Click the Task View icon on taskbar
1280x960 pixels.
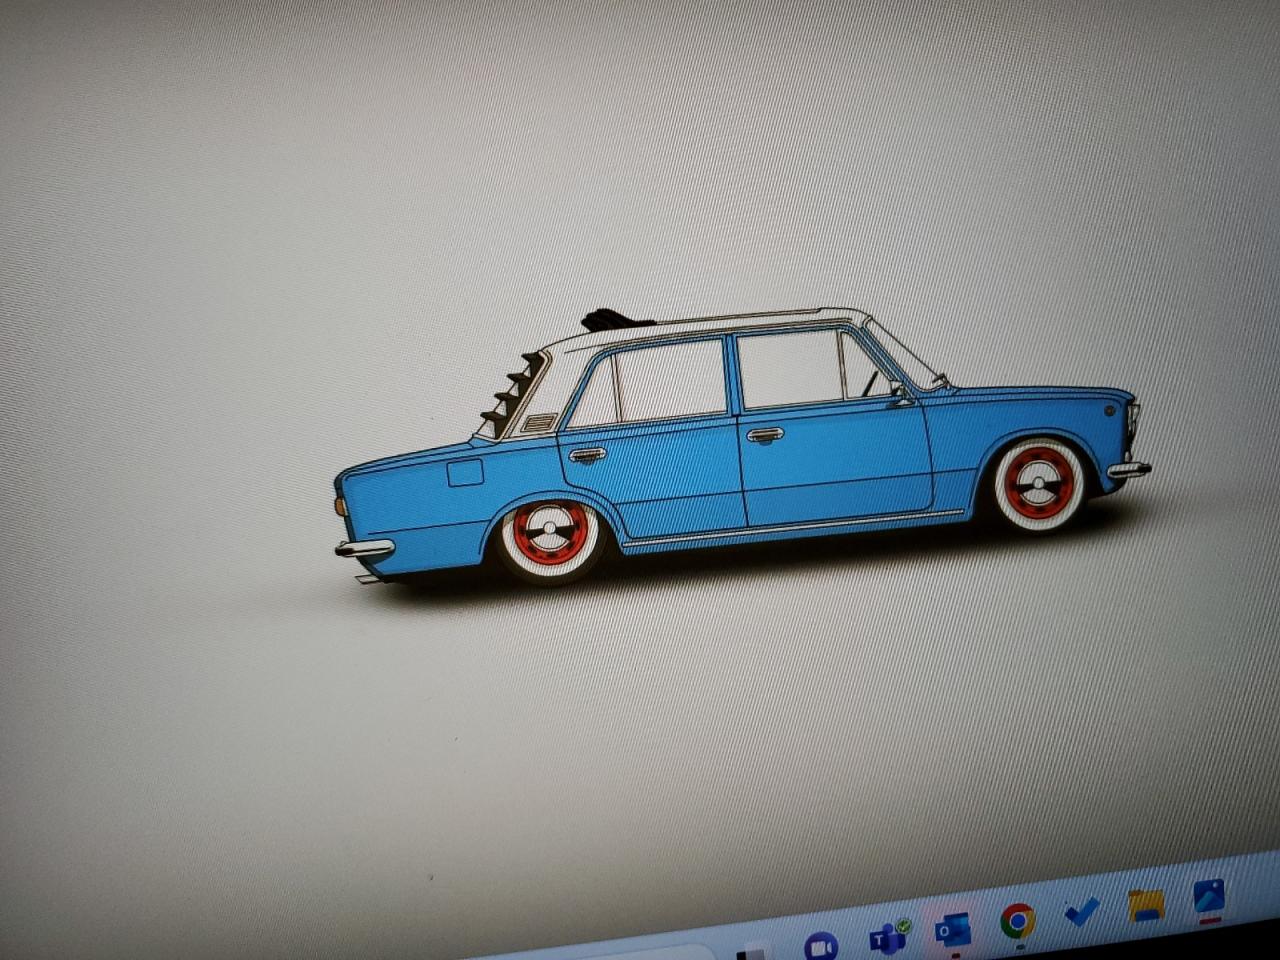(757, 951)
